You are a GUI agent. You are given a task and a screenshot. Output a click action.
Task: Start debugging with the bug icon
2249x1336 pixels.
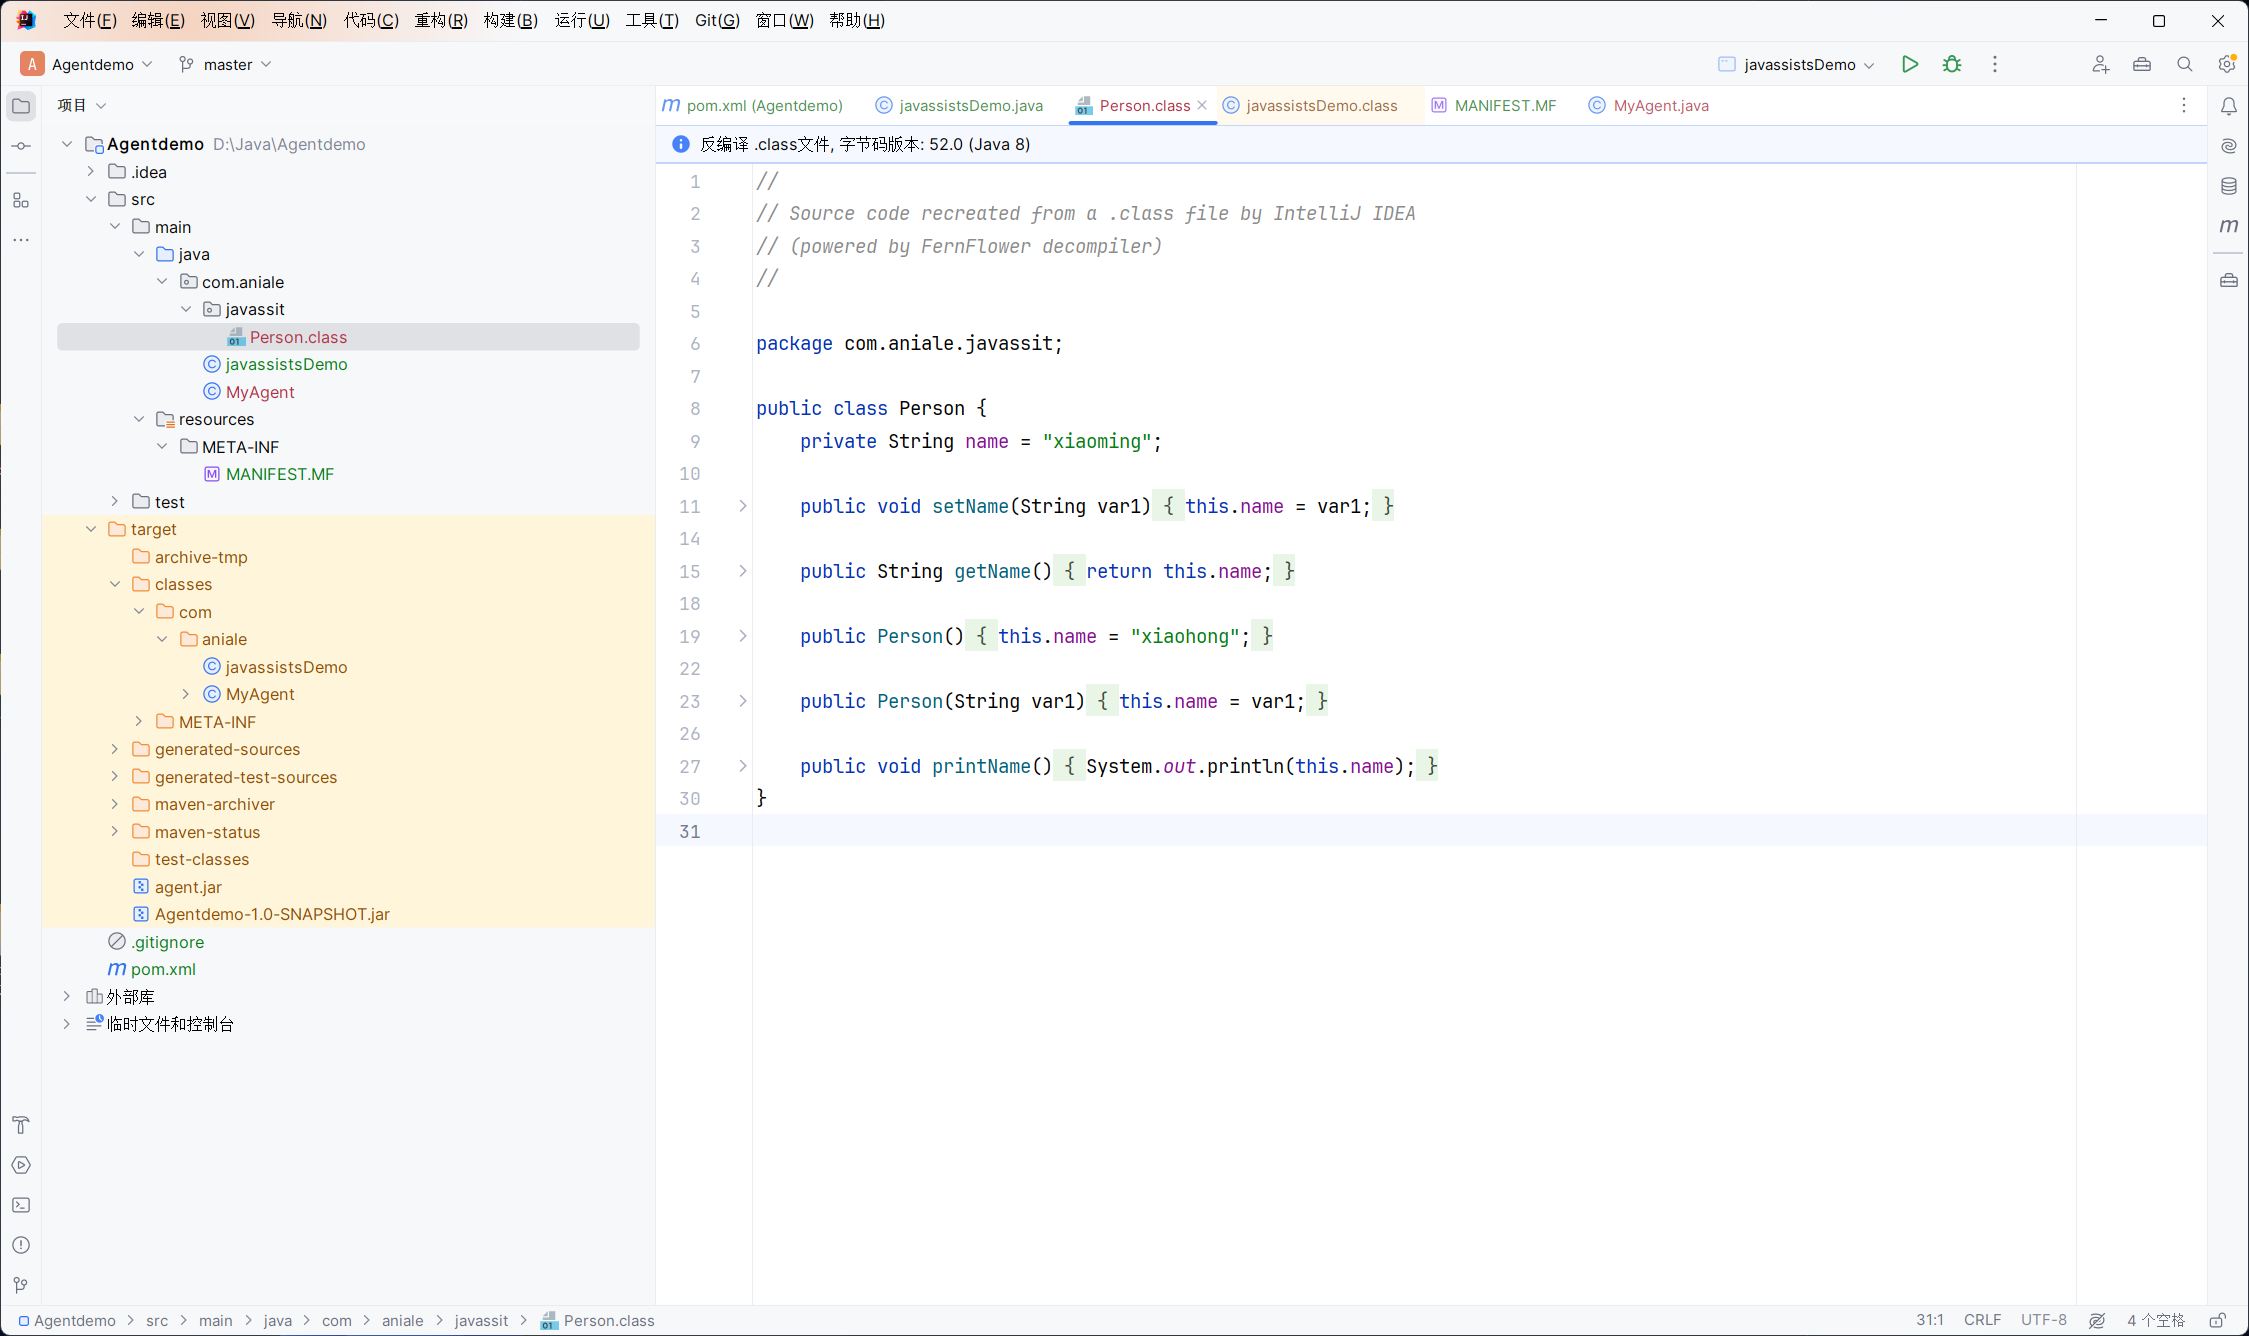tap(1952, 64)
